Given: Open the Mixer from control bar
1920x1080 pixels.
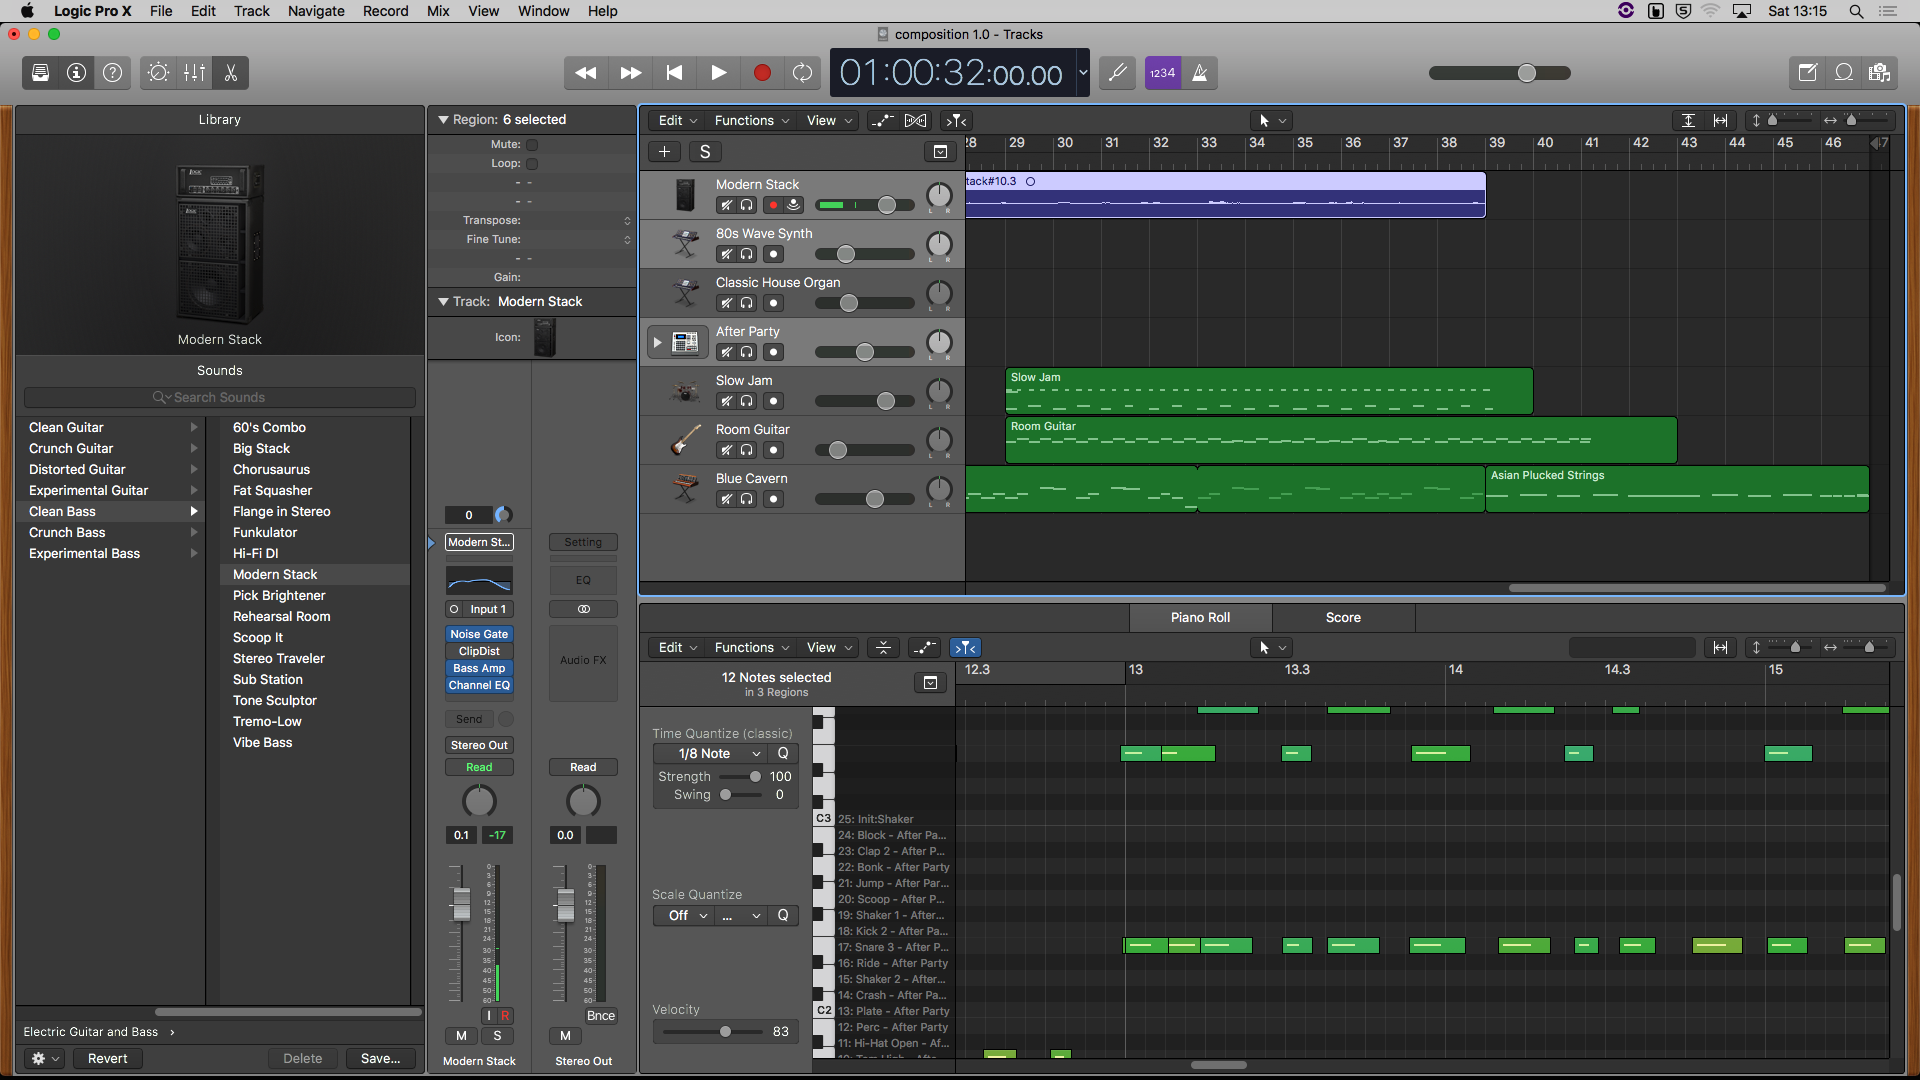Looking at the screenshot, I should (195, 73).
